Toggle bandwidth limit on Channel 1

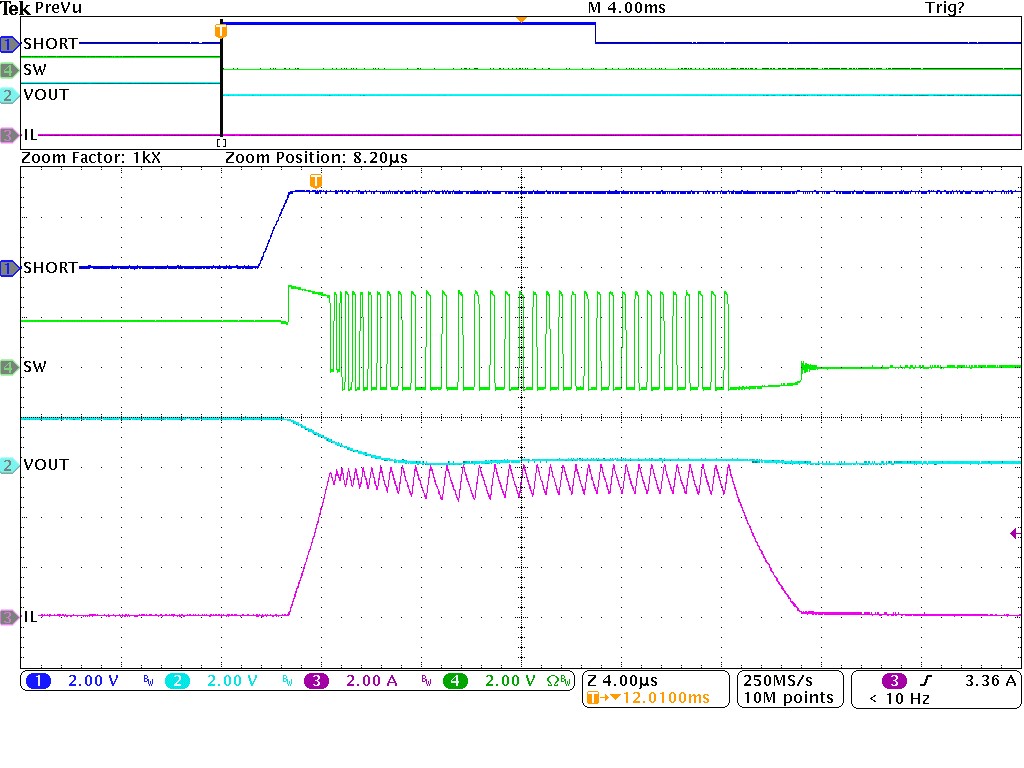(x=148, y=680)
